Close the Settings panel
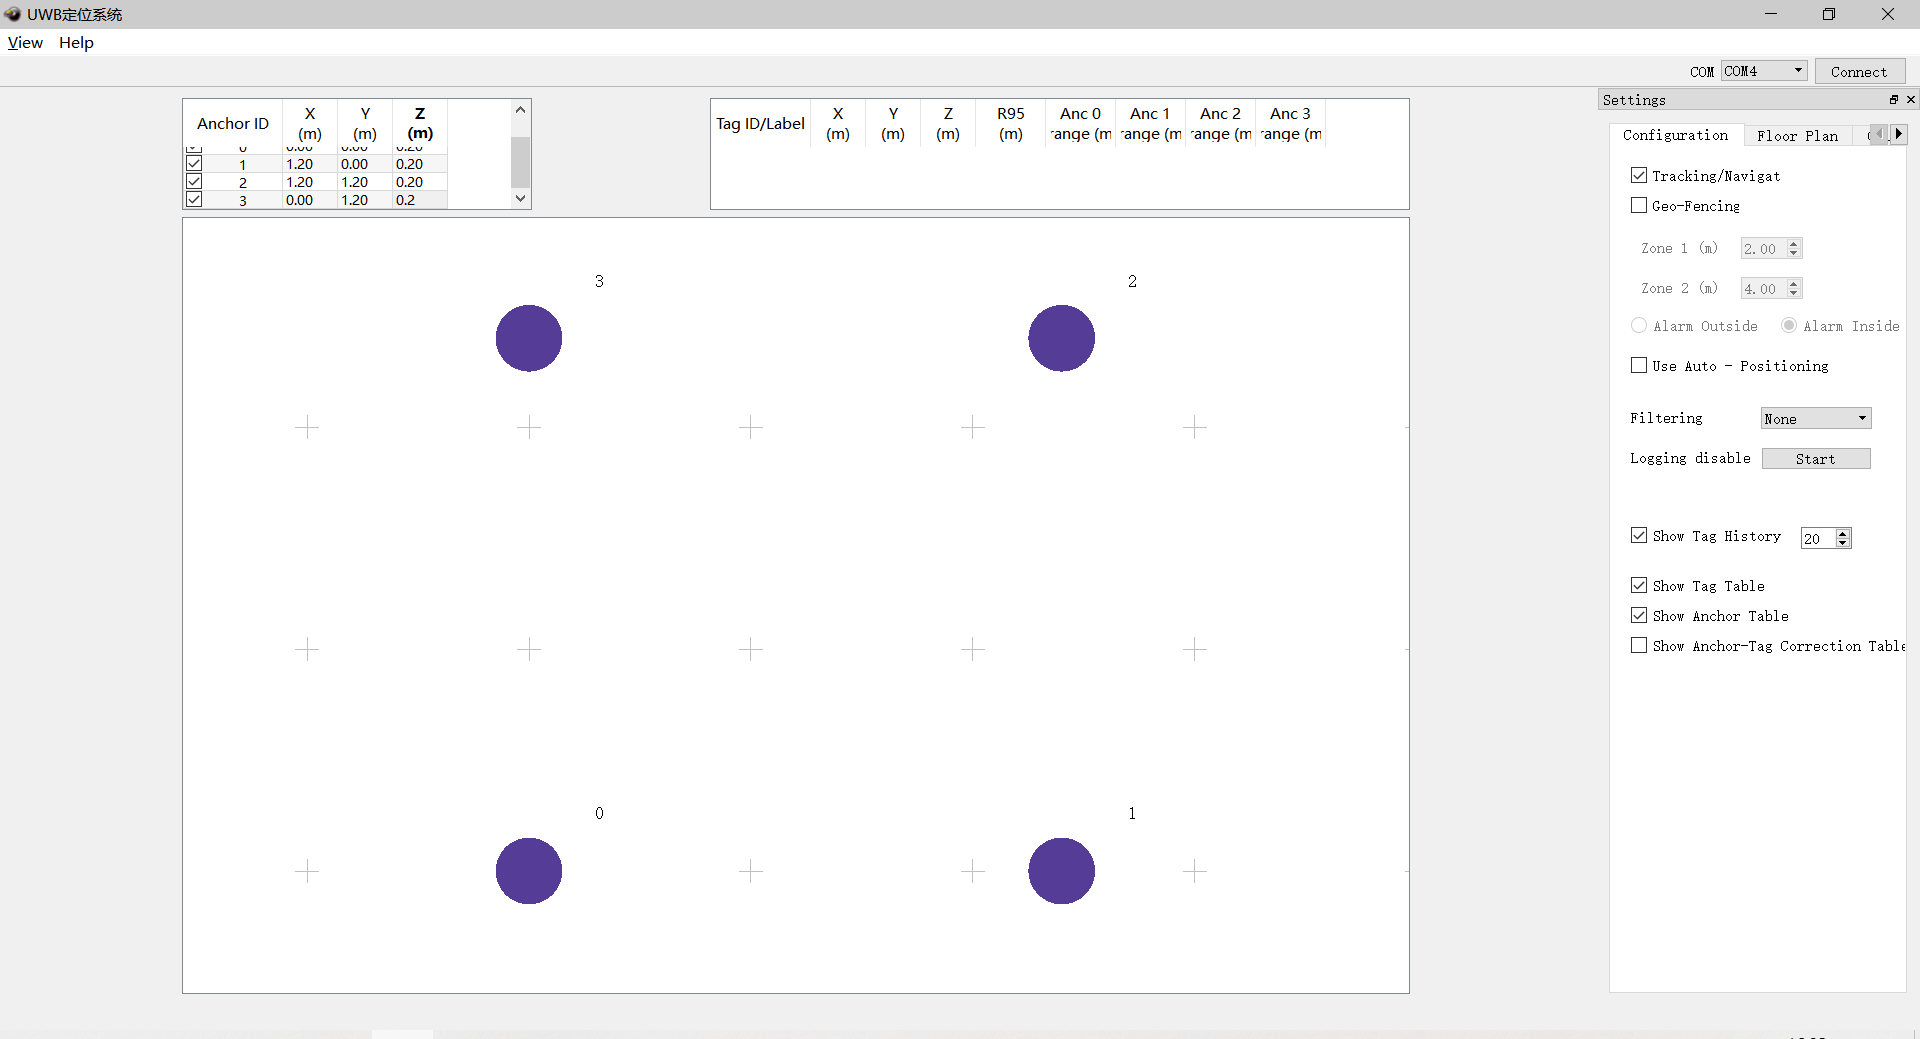The image size is (1920, 1039). coord(1910,100)
